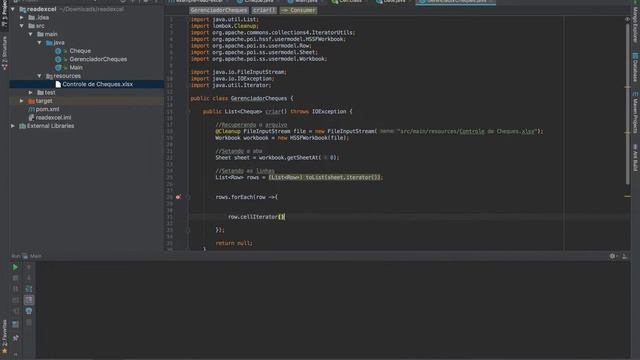
Task: Click GerenciadorCheques breadcrumb
Action: coord(218,10)
